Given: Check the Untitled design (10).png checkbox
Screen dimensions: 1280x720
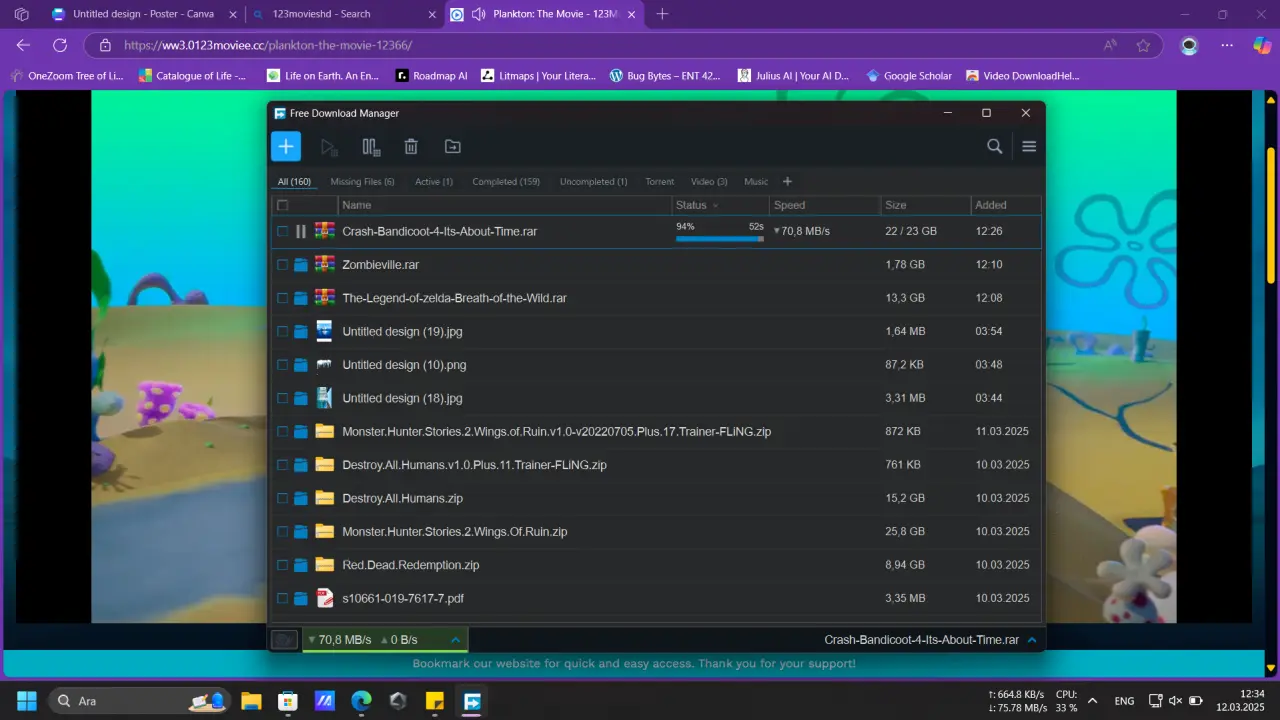Looking at the screenshot, I should pyautogui.click(x=283, y=365).
